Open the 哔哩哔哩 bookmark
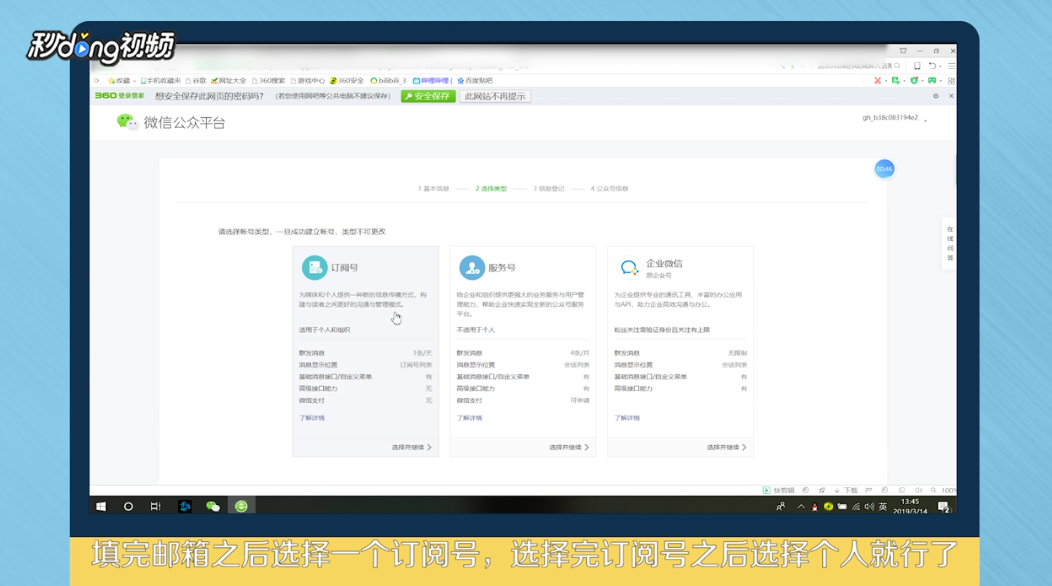Viewport: 1052px width, 586px height. pyautogui.click(x=432, y=81)
